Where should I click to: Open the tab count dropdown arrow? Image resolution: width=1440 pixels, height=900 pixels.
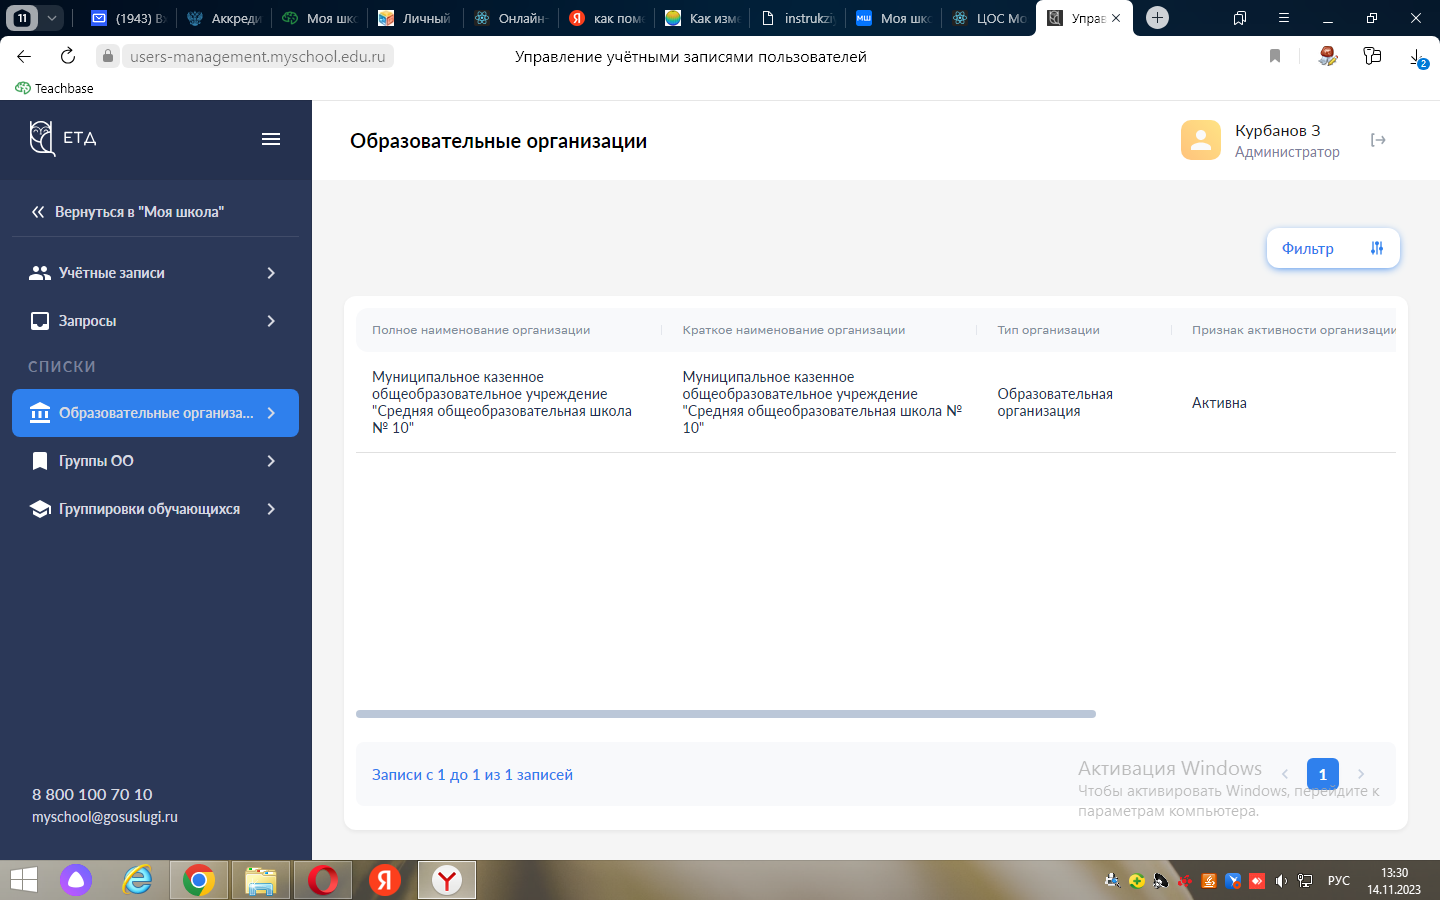click(x=52, y=18)
